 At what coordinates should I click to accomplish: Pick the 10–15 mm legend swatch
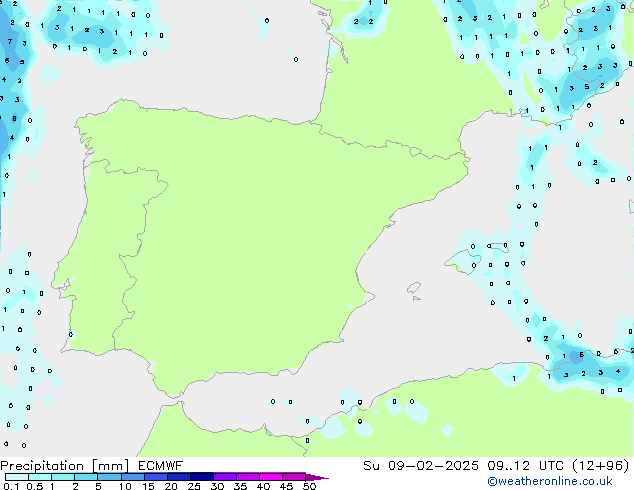132,477
